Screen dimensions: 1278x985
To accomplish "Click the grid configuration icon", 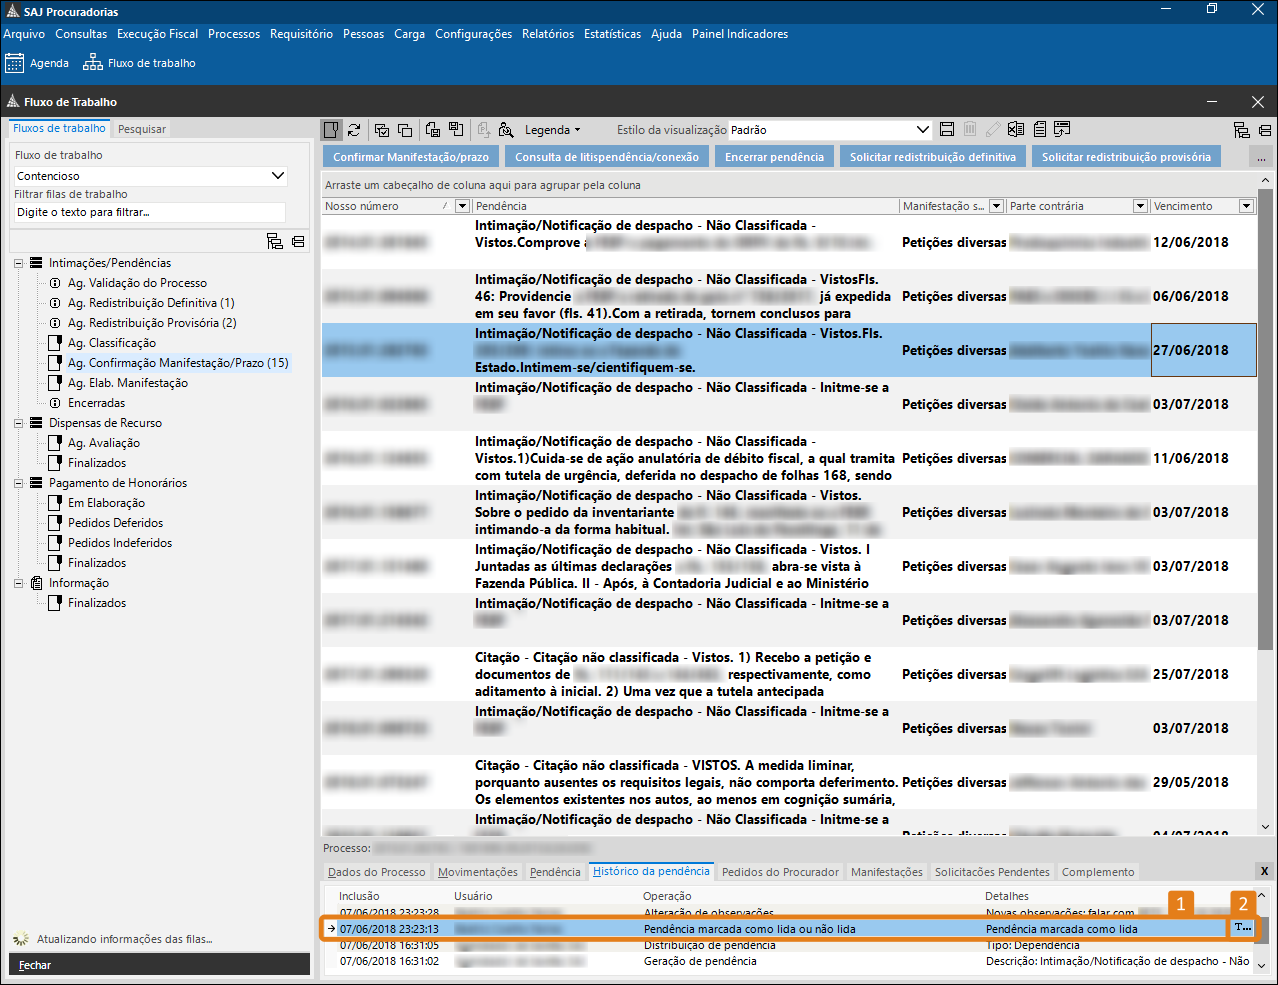I will click(x=1062, y=130).
